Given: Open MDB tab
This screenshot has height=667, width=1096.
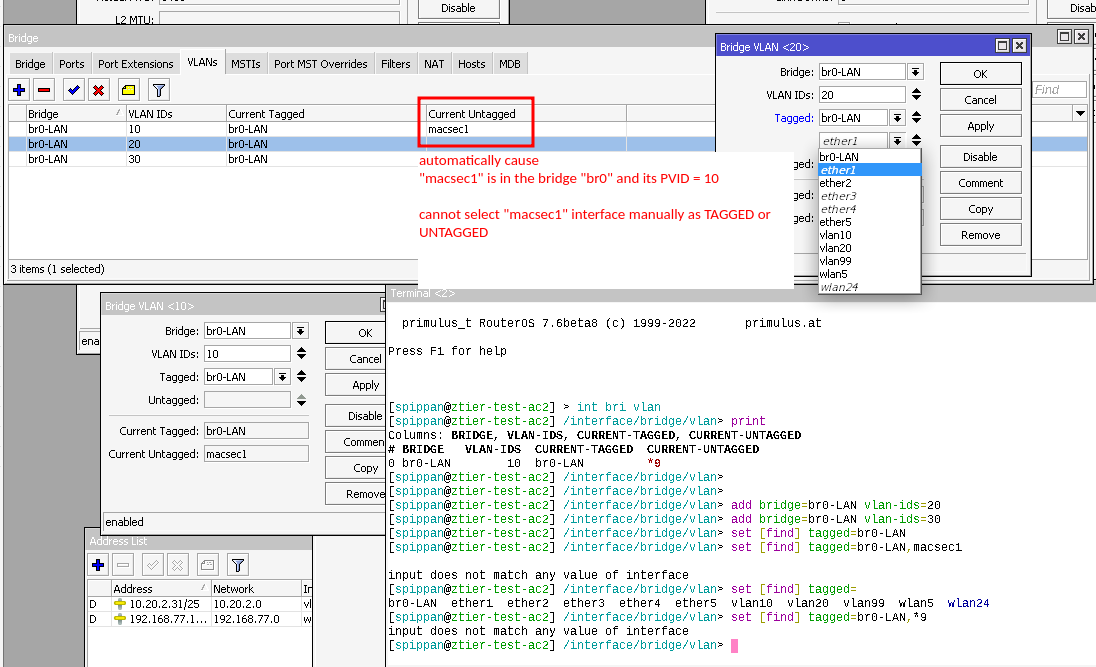Looking at the screenshot, I should [510, 64].
